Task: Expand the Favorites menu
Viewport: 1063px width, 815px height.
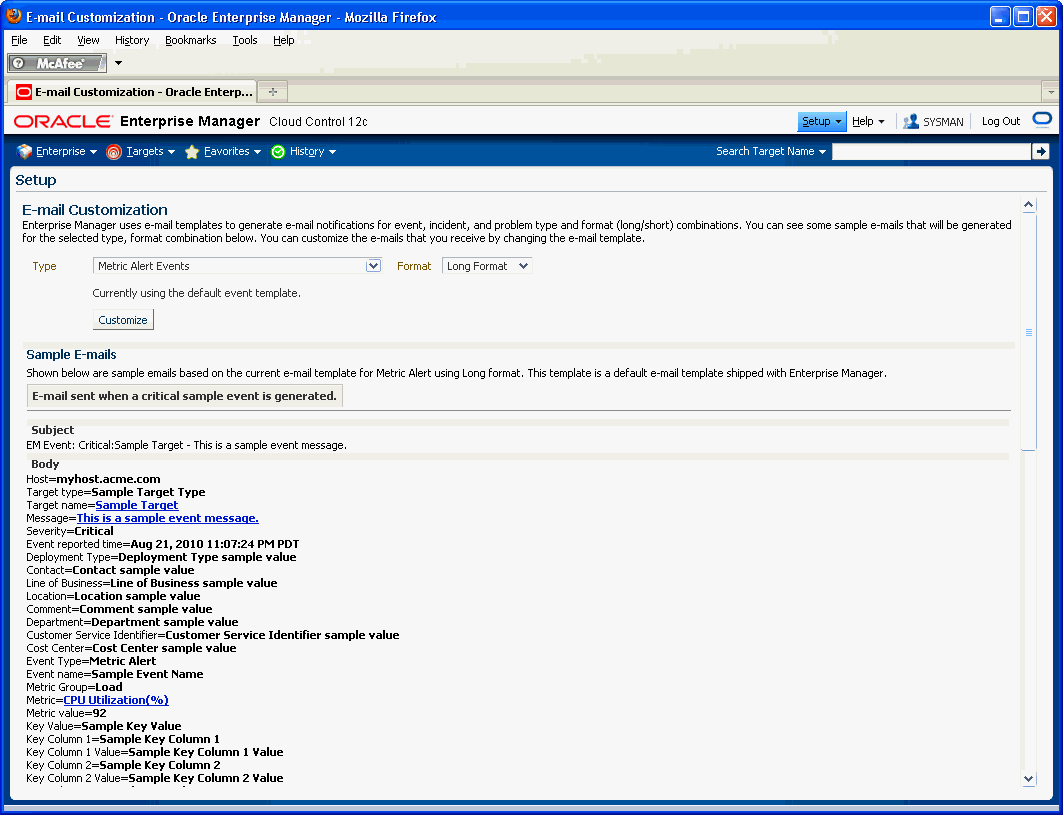Action: pyautogui.click(x=233, y=151)
